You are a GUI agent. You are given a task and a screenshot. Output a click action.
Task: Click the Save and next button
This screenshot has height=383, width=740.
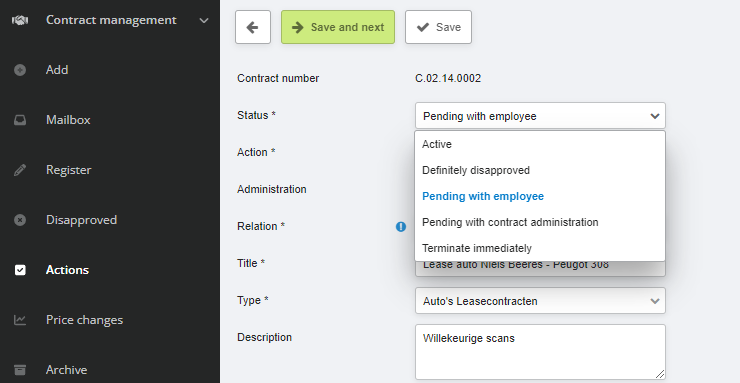tap(338, 27)
